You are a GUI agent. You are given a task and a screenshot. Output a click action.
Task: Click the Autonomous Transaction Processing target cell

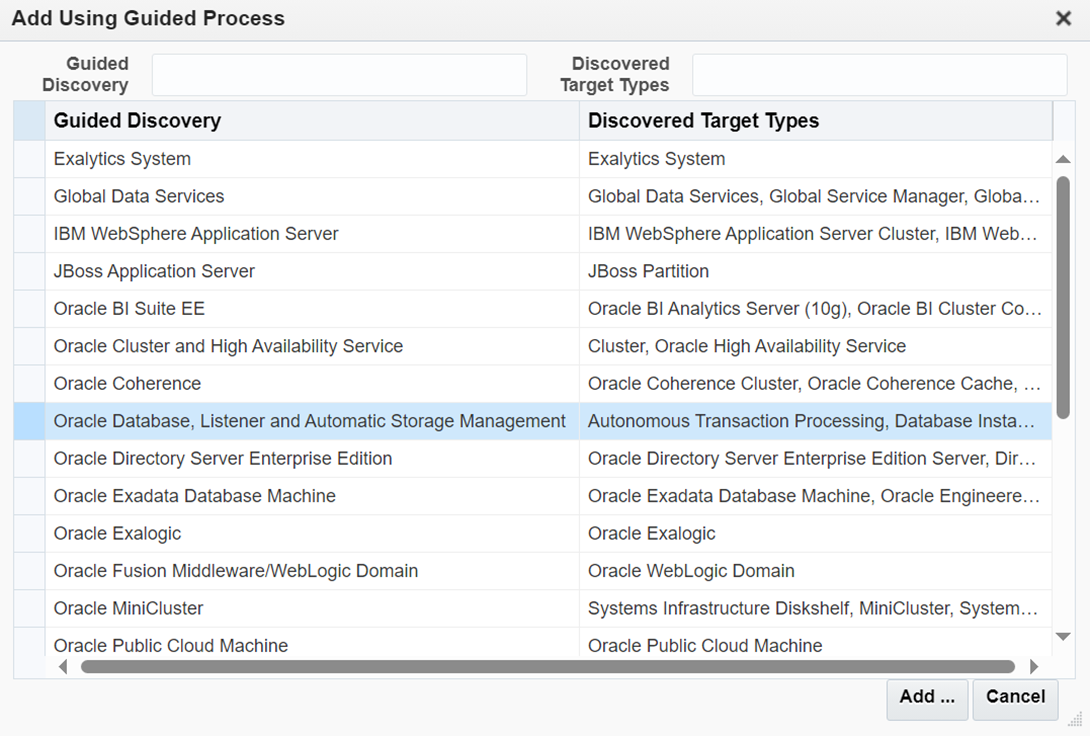815,421
